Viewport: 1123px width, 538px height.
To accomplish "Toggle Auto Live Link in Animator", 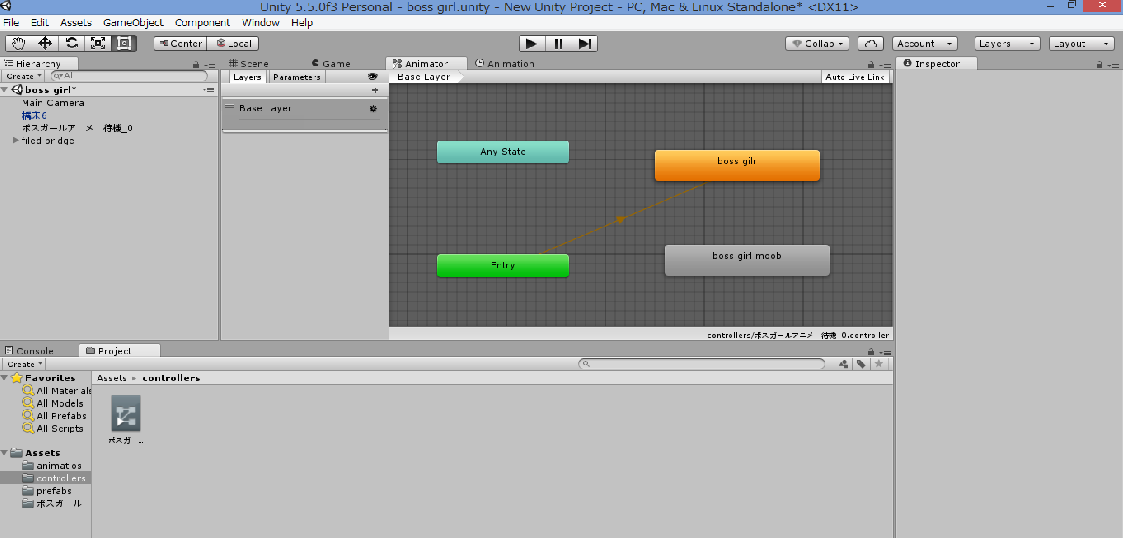I will [855, 77].
